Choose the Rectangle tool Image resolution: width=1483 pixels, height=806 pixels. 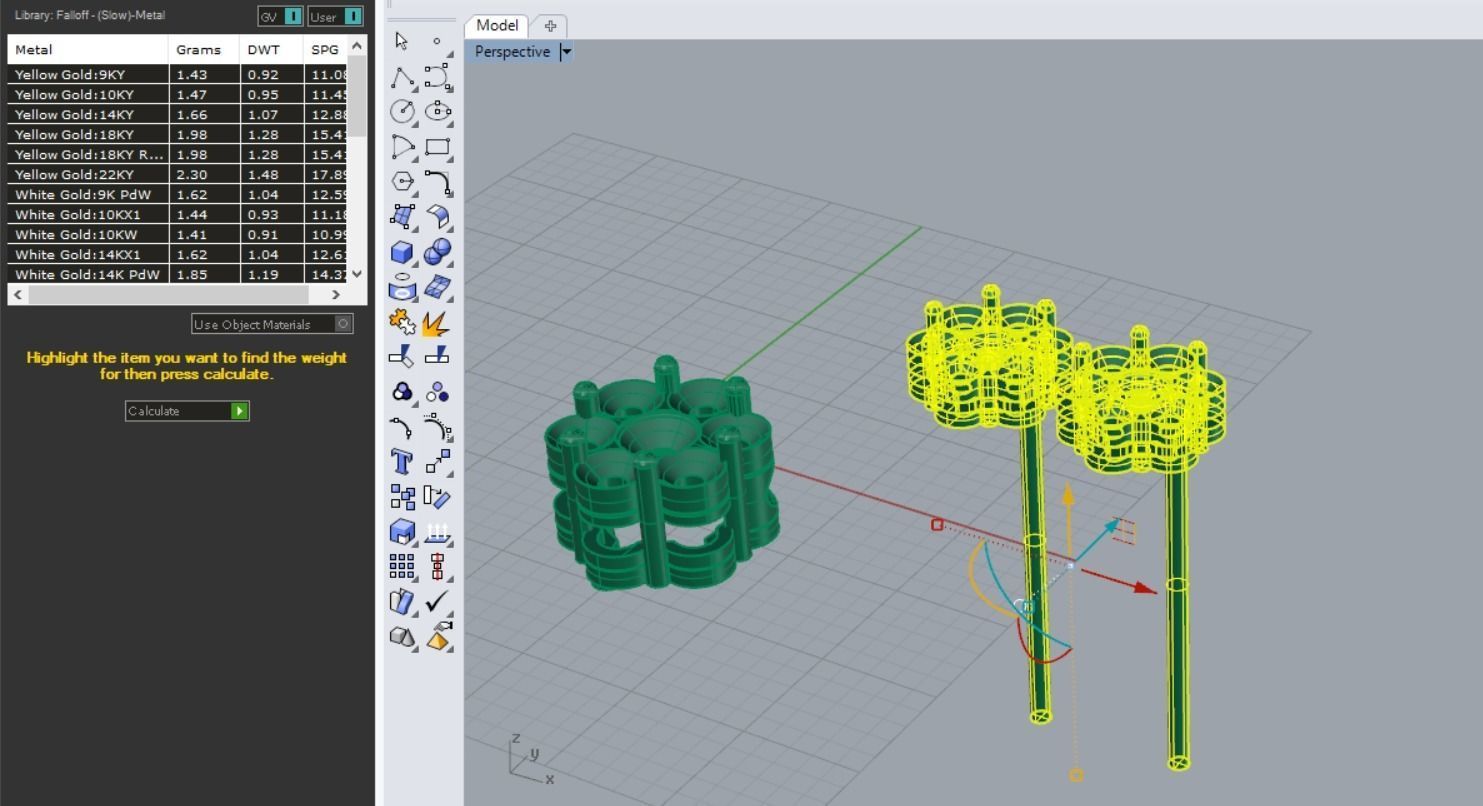pos(437,147)
